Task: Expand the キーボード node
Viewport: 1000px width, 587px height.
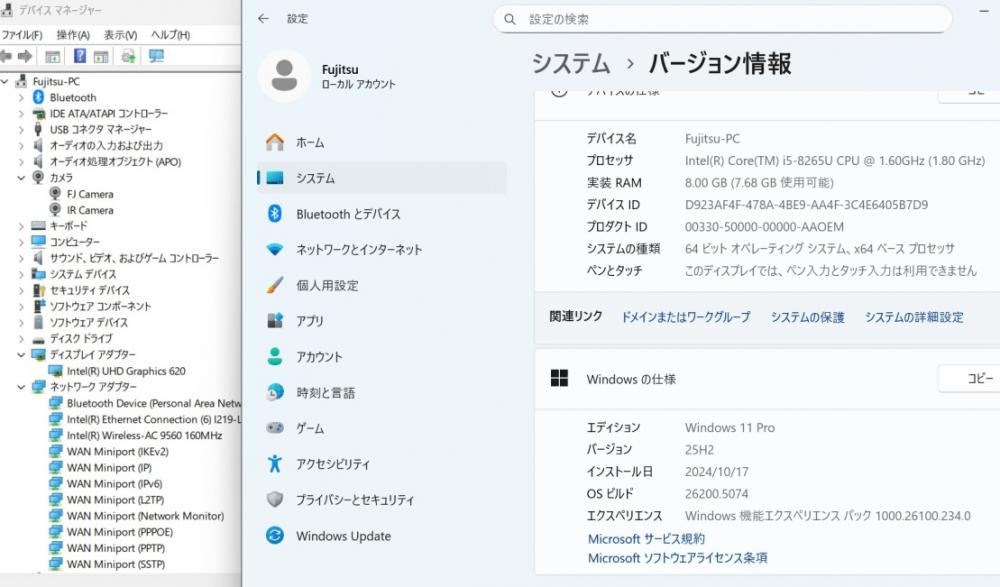Action: point(21,226)
